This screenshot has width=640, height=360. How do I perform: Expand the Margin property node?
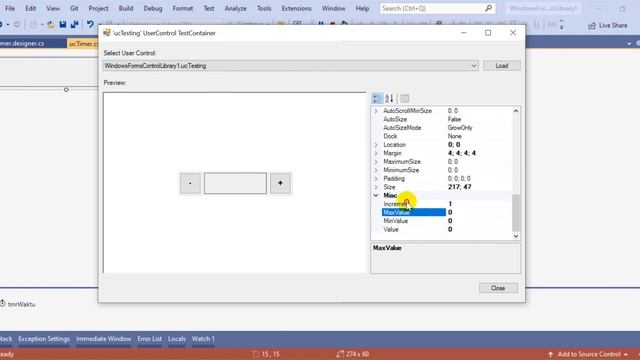(376, 153)
